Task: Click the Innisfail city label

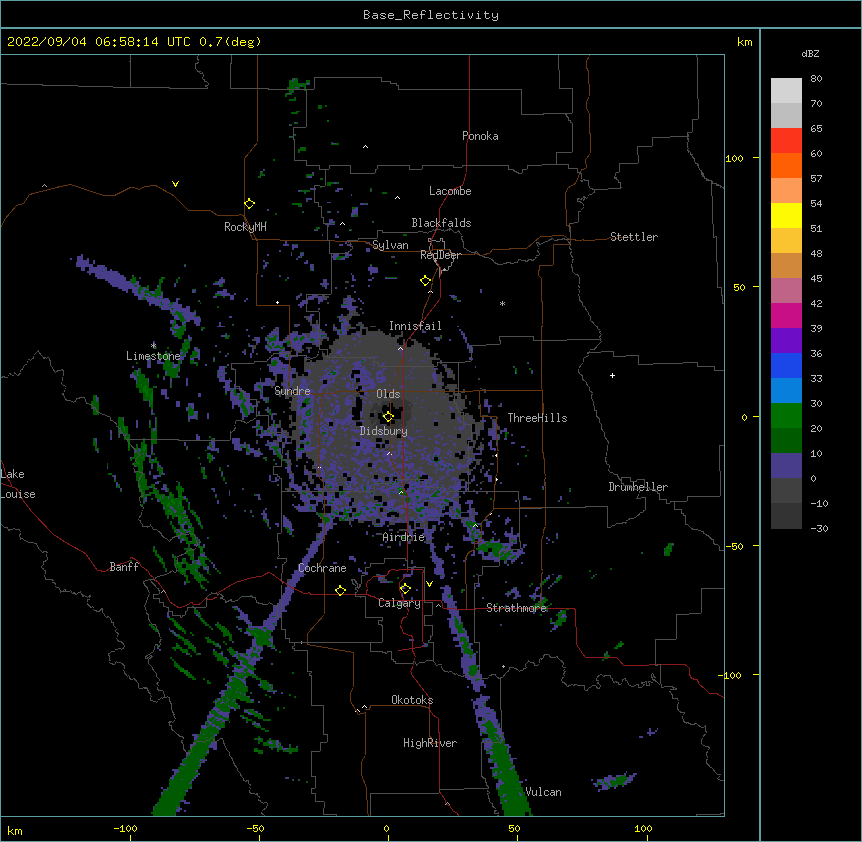Action: 415,326
